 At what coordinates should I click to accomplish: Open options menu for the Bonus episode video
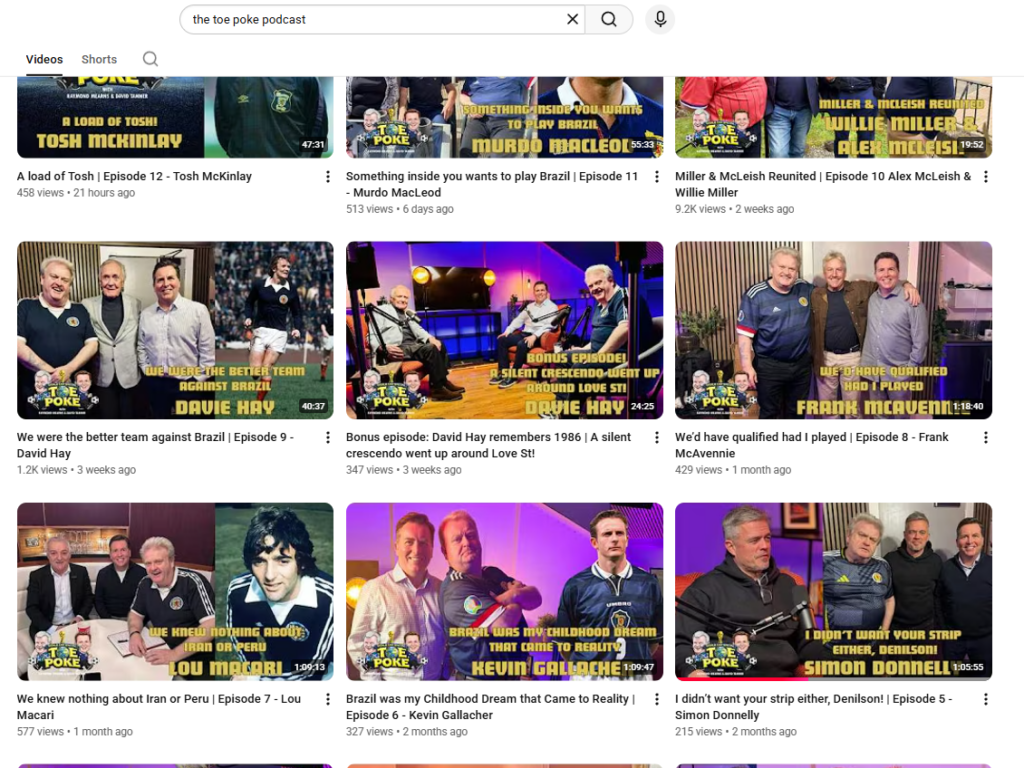(x=657, y=438)
